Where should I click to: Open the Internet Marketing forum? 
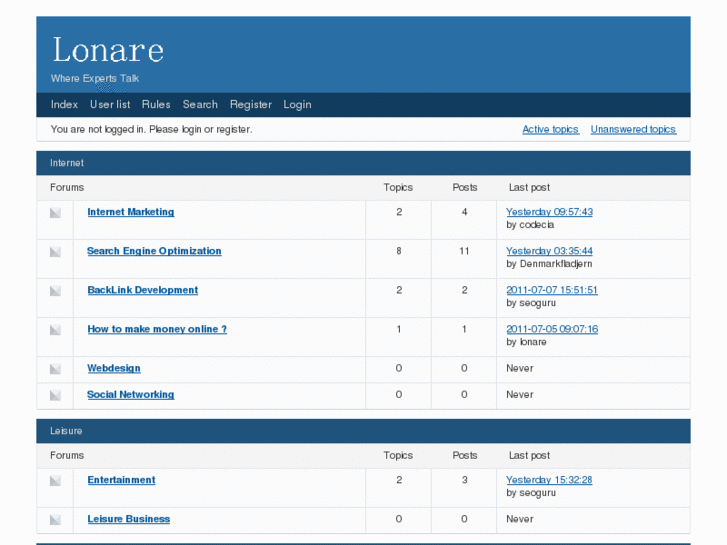click(131, 212)
